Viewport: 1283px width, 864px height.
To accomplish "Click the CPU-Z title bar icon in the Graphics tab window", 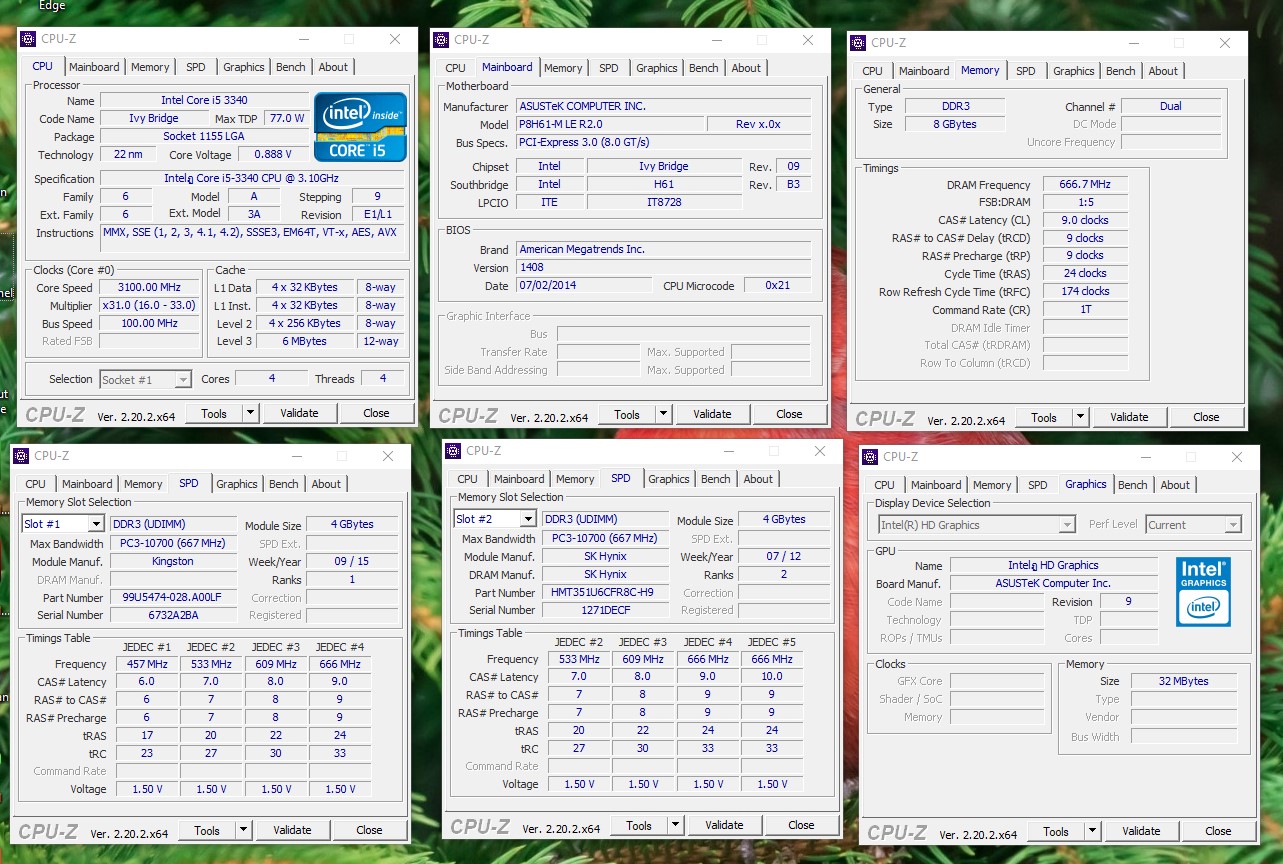I will [x=870, y=457].
